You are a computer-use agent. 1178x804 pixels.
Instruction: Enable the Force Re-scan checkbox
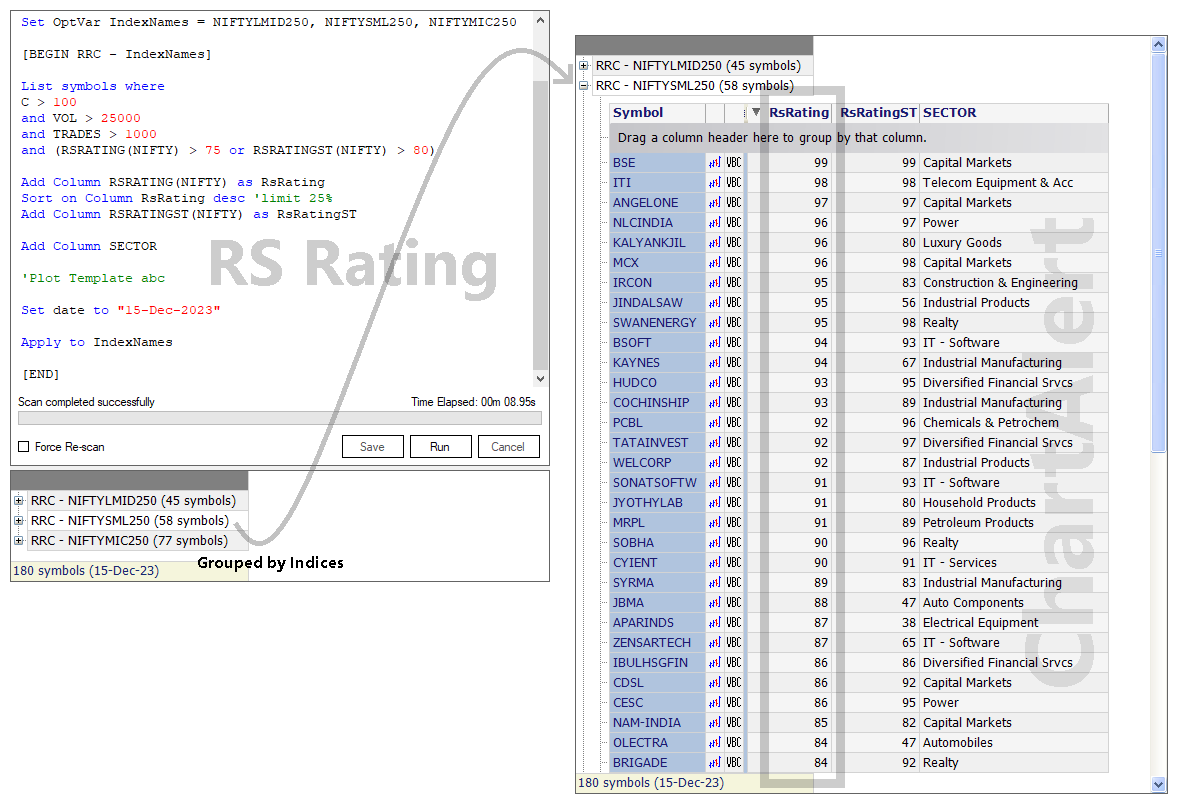click(23, 447)
